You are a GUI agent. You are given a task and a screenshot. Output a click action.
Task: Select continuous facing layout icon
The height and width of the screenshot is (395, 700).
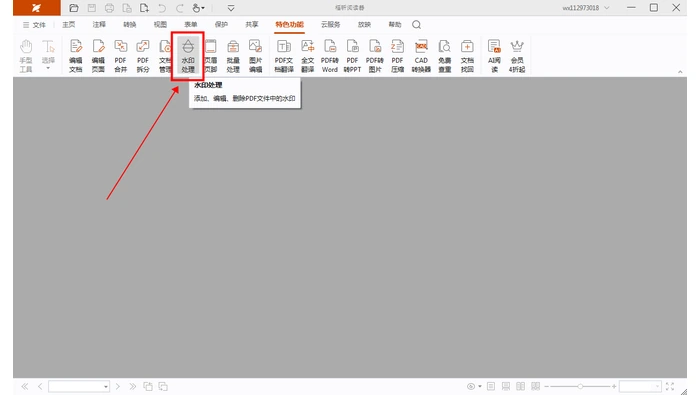pos(535,387)
